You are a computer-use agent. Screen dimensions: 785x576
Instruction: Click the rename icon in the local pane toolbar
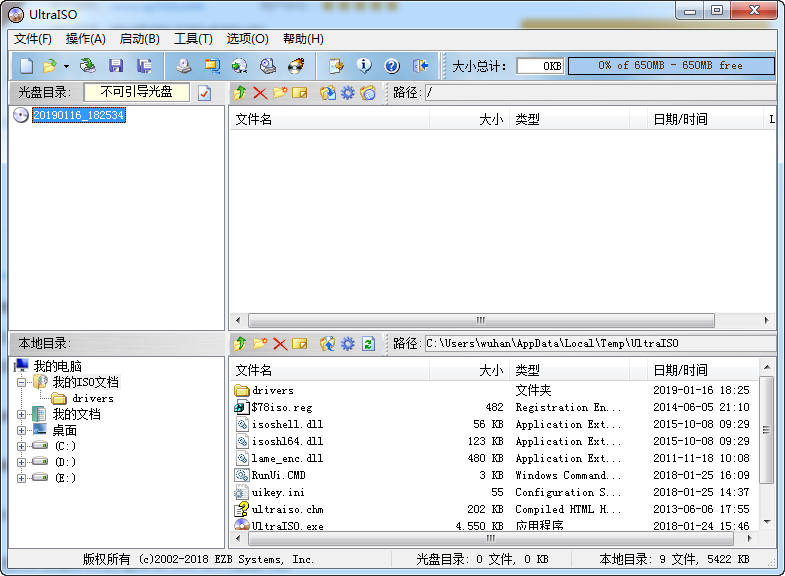[300, 344]
